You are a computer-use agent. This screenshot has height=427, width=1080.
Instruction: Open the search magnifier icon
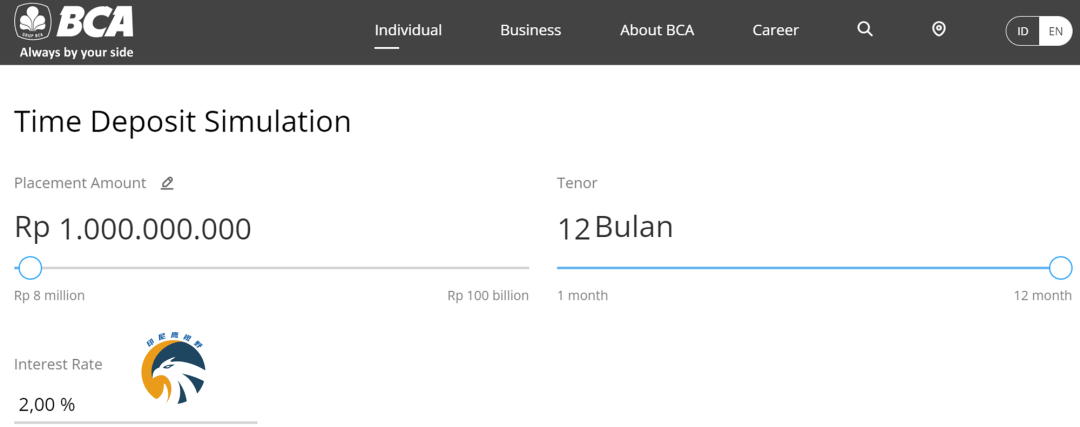[865, 30]
